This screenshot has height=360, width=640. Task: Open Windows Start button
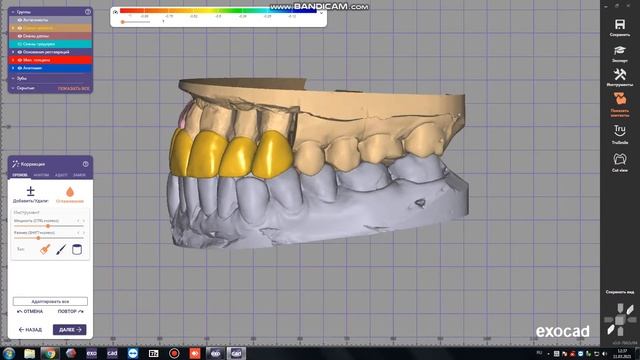(x=9, y=353)
